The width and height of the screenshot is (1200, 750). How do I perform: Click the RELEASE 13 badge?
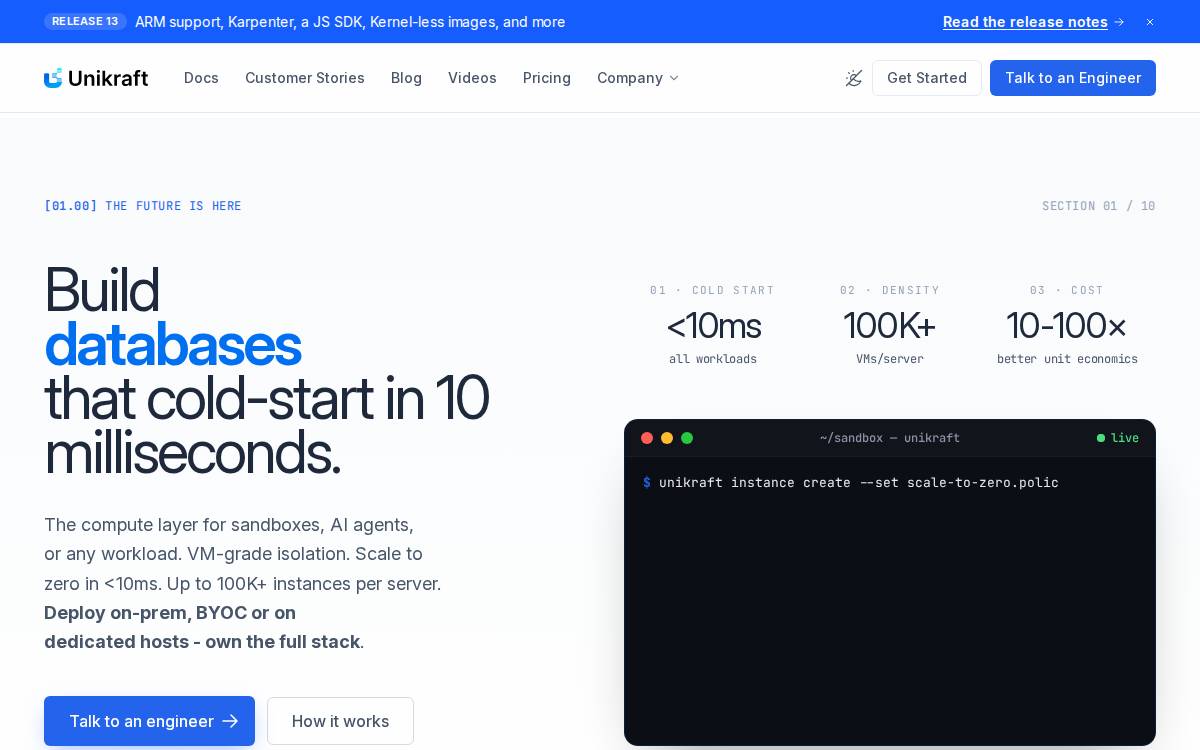85,21
